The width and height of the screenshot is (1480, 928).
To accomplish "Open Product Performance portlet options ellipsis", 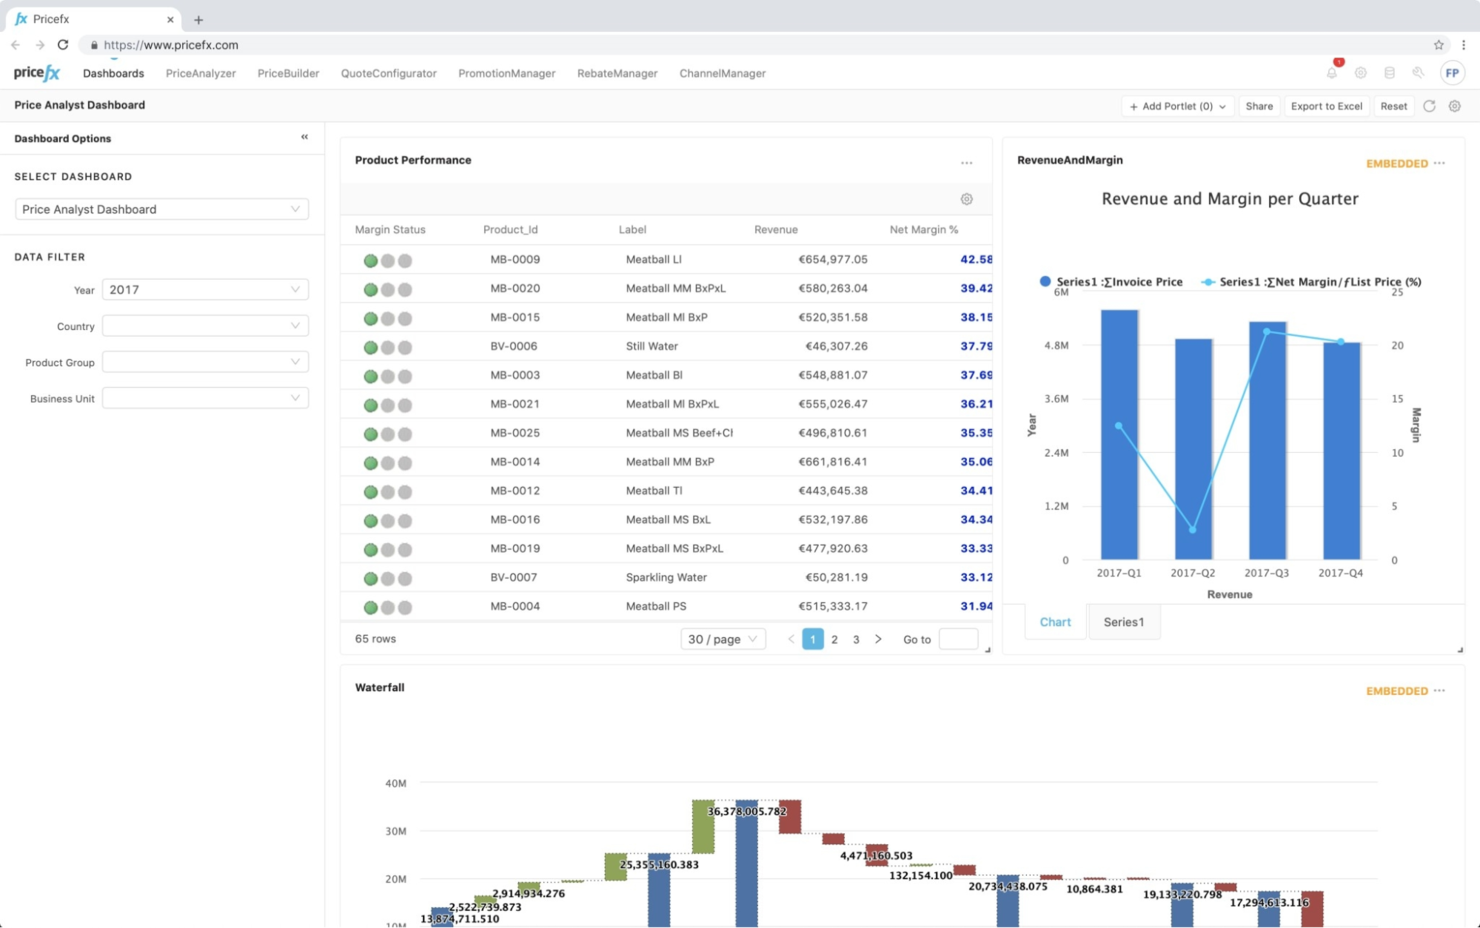I will (966, 162).
